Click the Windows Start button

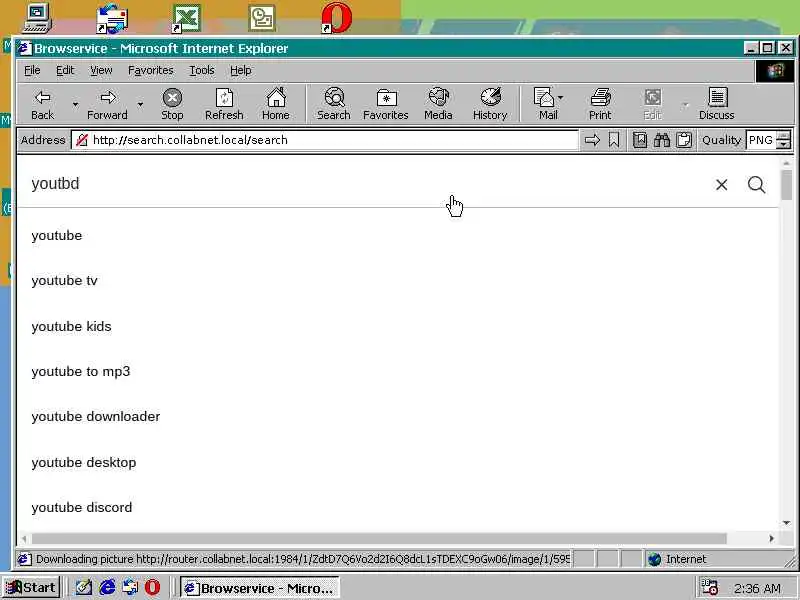coord(32,588)
